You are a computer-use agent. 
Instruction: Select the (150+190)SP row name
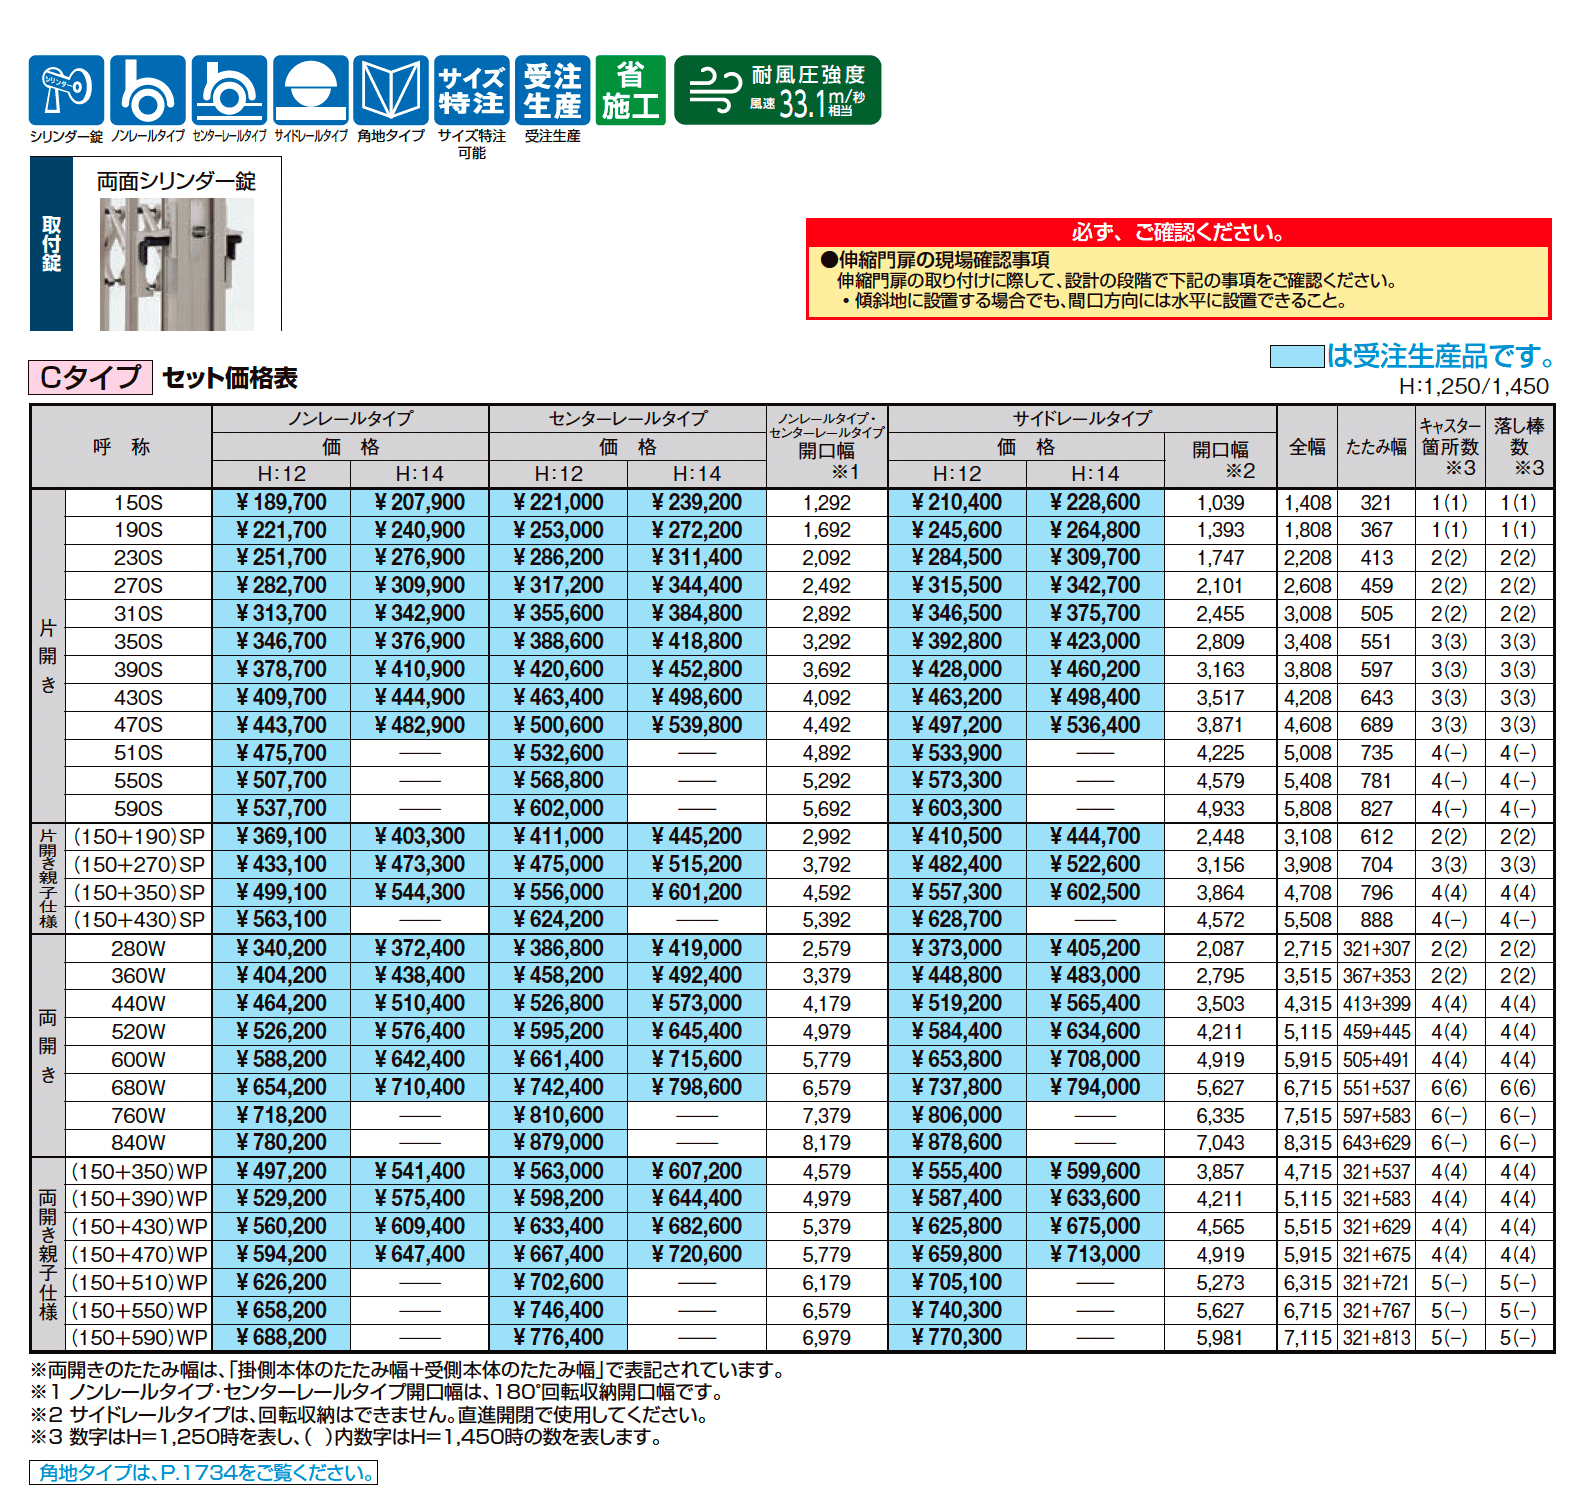pos(138,837)
